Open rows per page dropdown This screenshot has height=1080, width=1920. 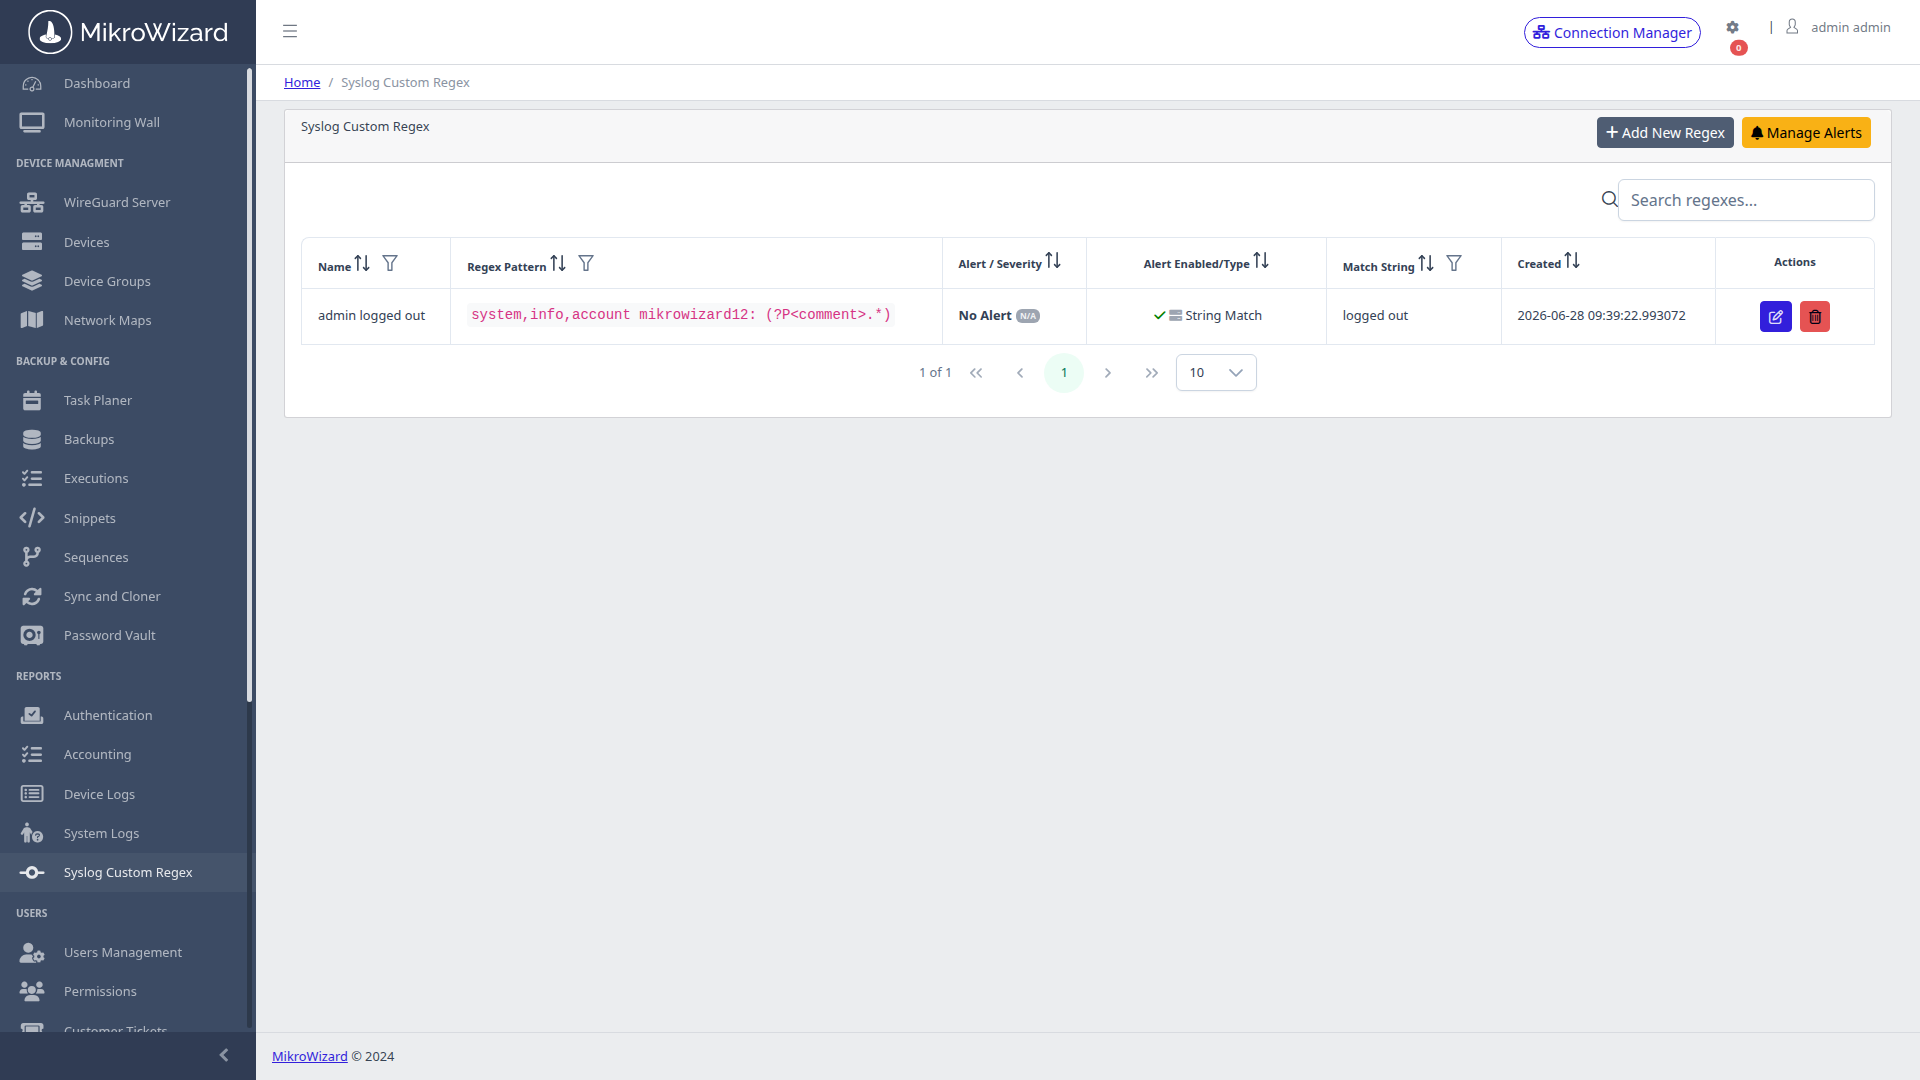pyautogui.click(x=1216, y=373)
